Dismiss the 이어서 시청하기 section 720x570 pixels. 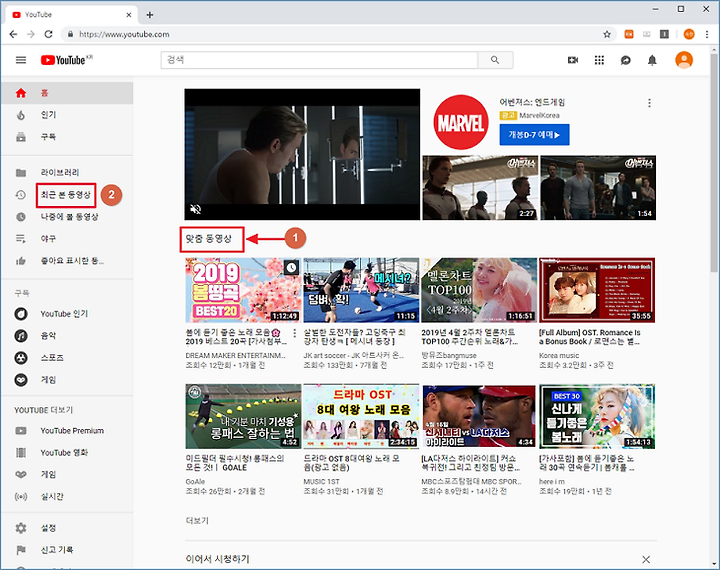646,559
